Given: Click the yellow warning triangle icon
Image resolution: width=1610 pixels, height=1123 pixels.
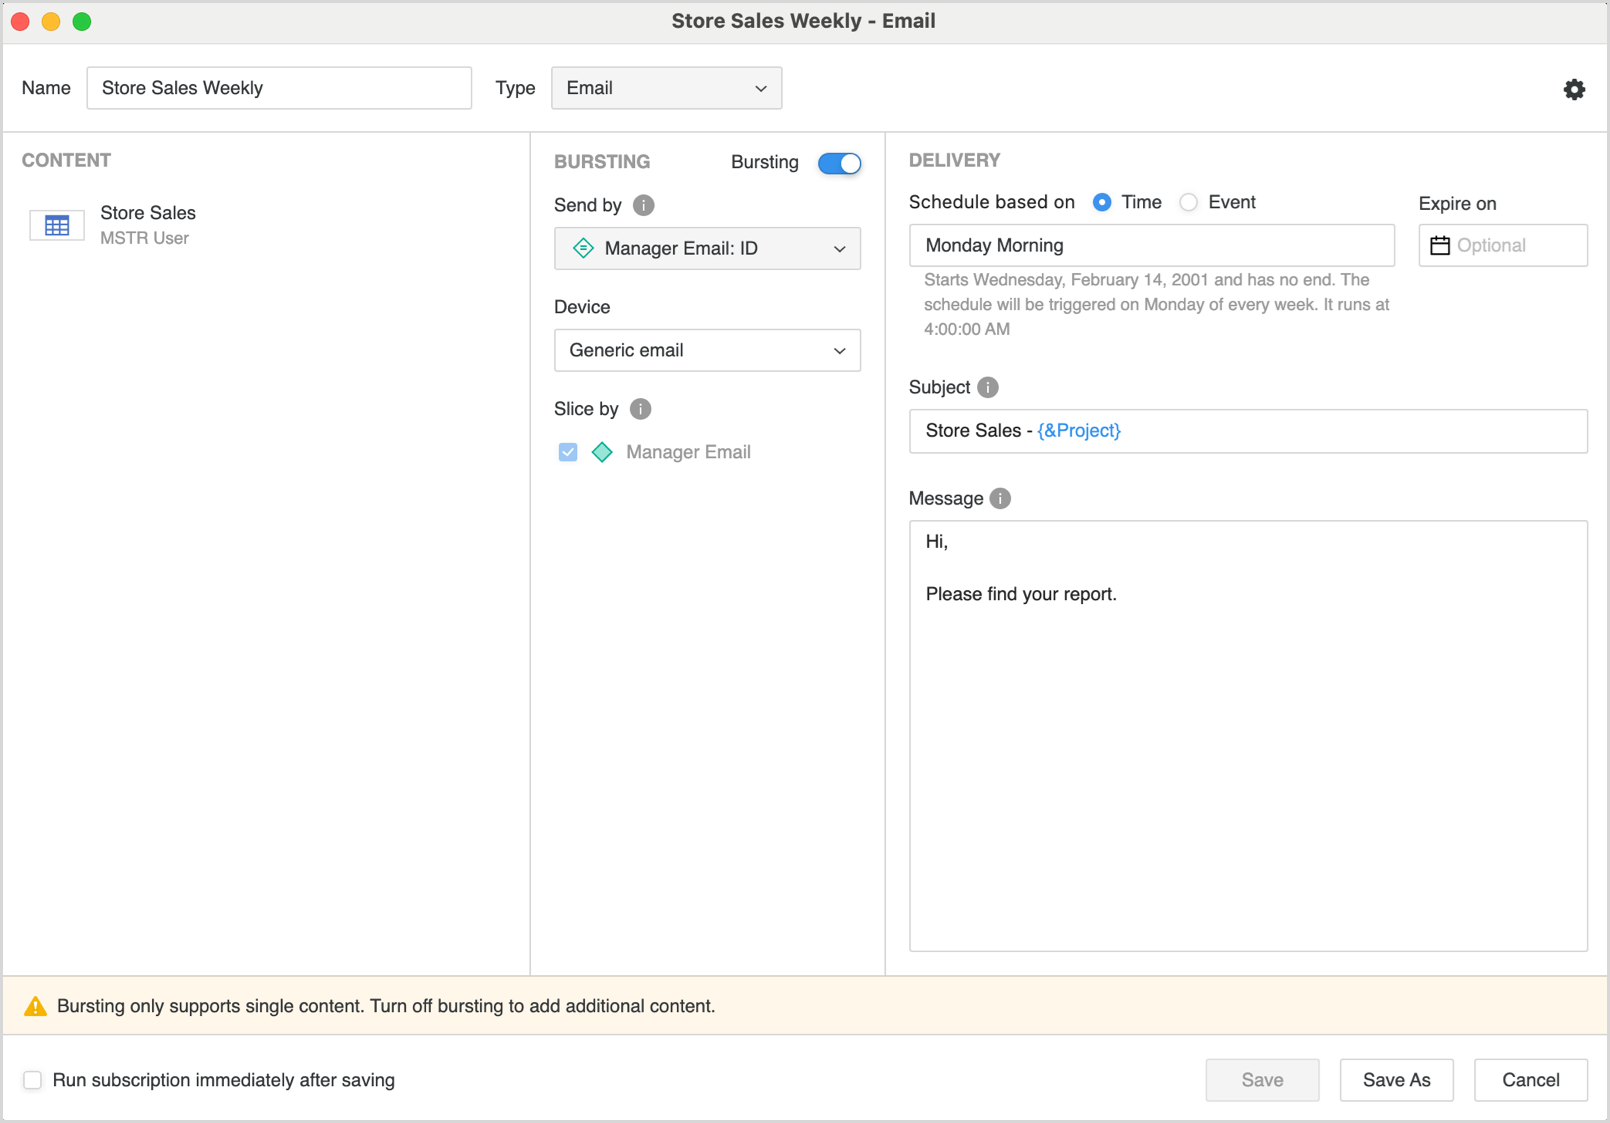Looking at the screenshot, I should (x=35, y=1006).
